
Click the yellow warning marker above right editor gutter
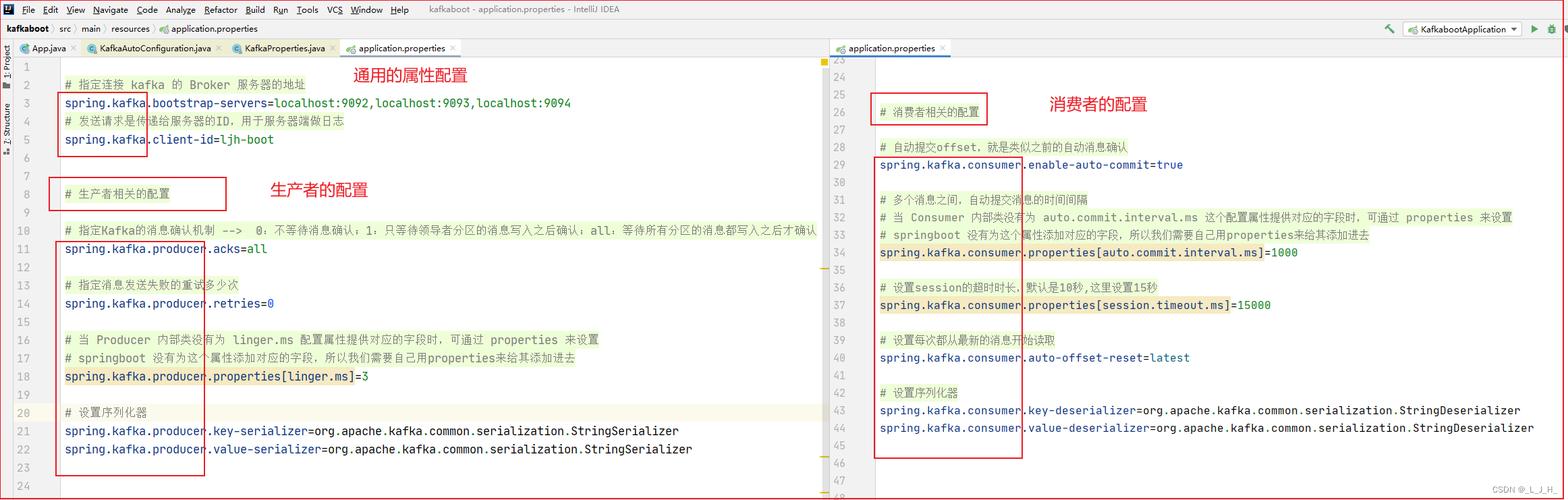coord(824,62)
